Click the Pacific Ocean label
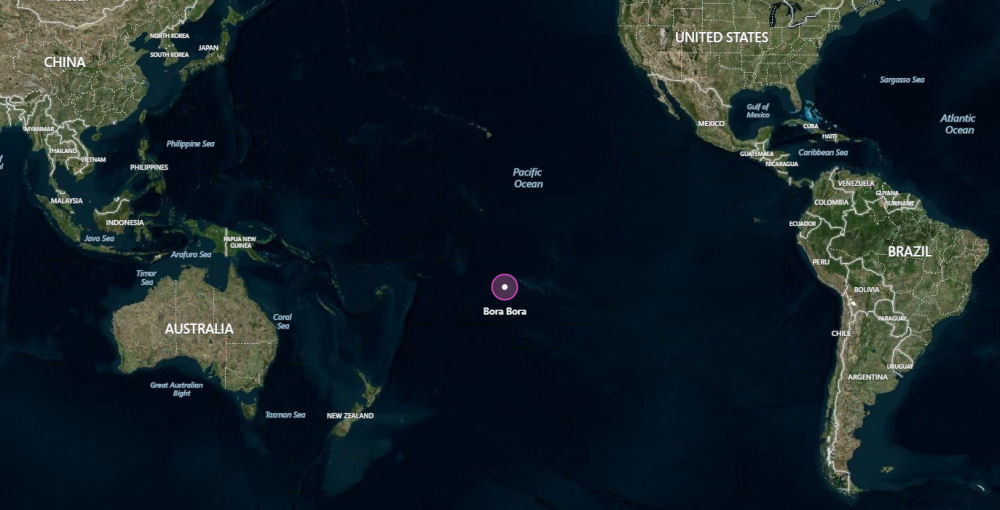Image resolution: width=1000 pixels, height=510 pixels. pyautogui.click(x=528, y=178)
